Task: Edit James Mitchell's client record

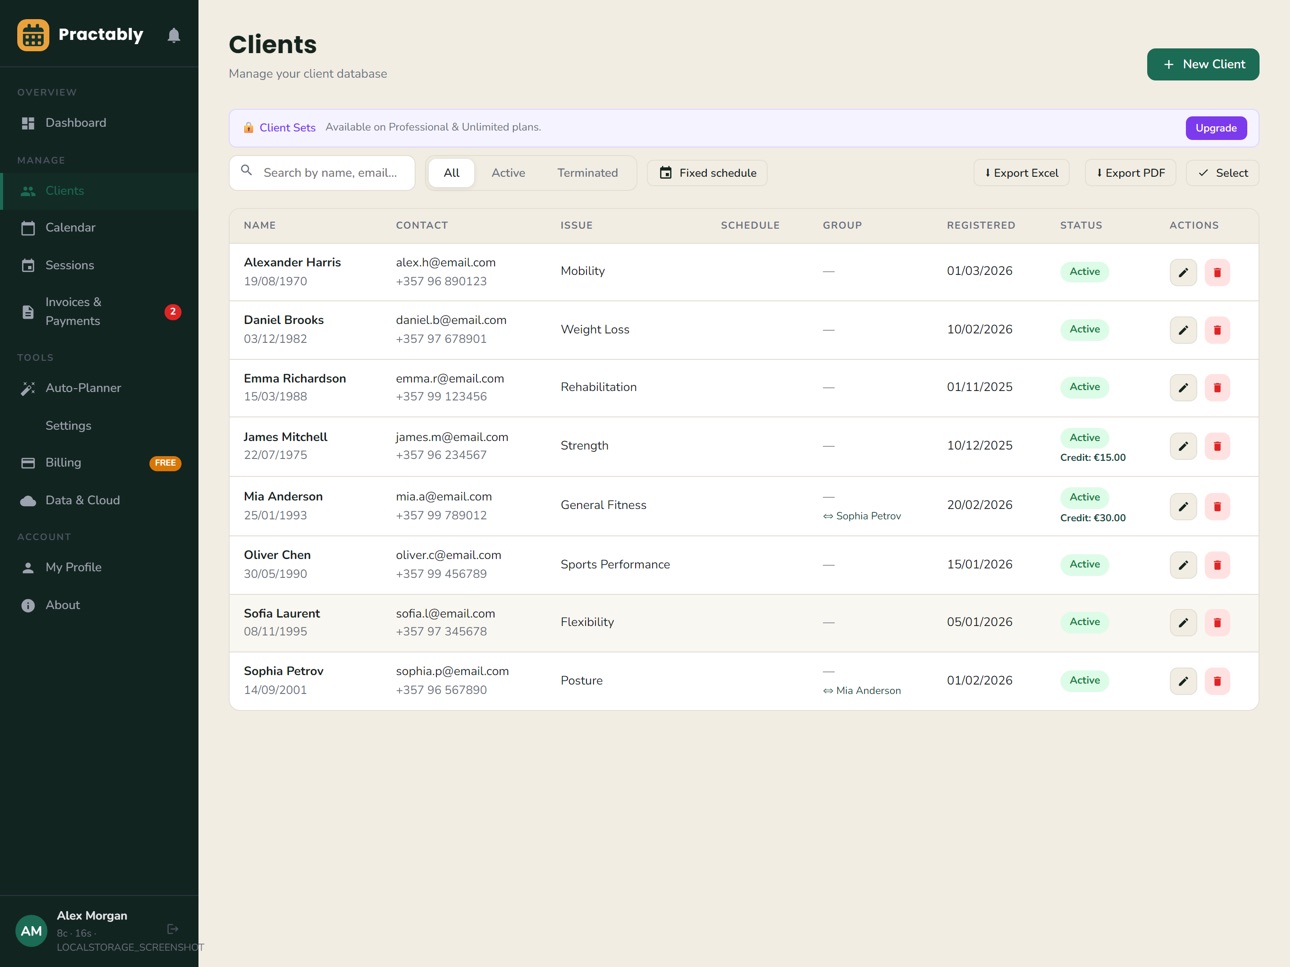Action: 1183,446
